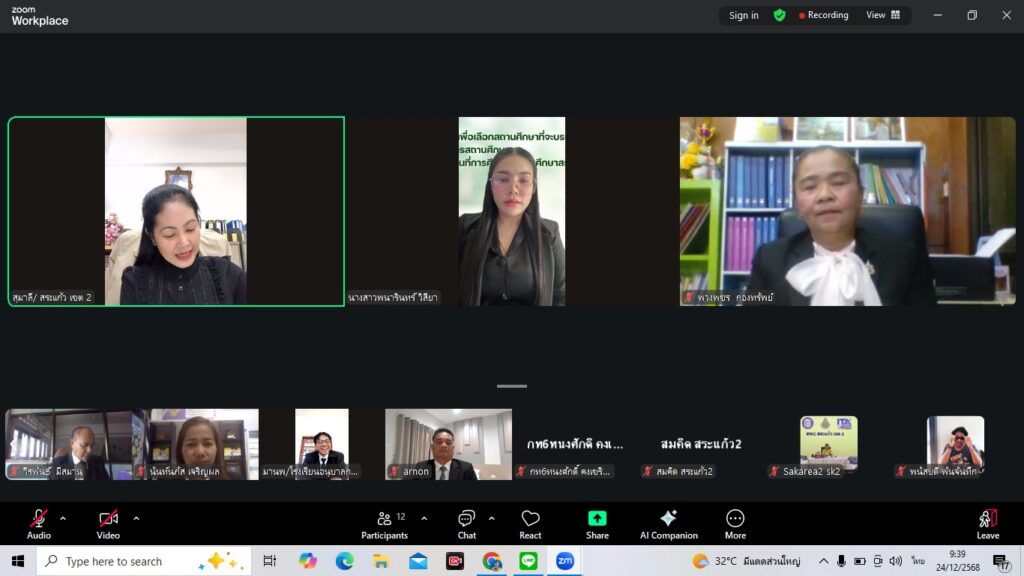
Task: Open AI Companion
Action: click(x=668, y=523)
